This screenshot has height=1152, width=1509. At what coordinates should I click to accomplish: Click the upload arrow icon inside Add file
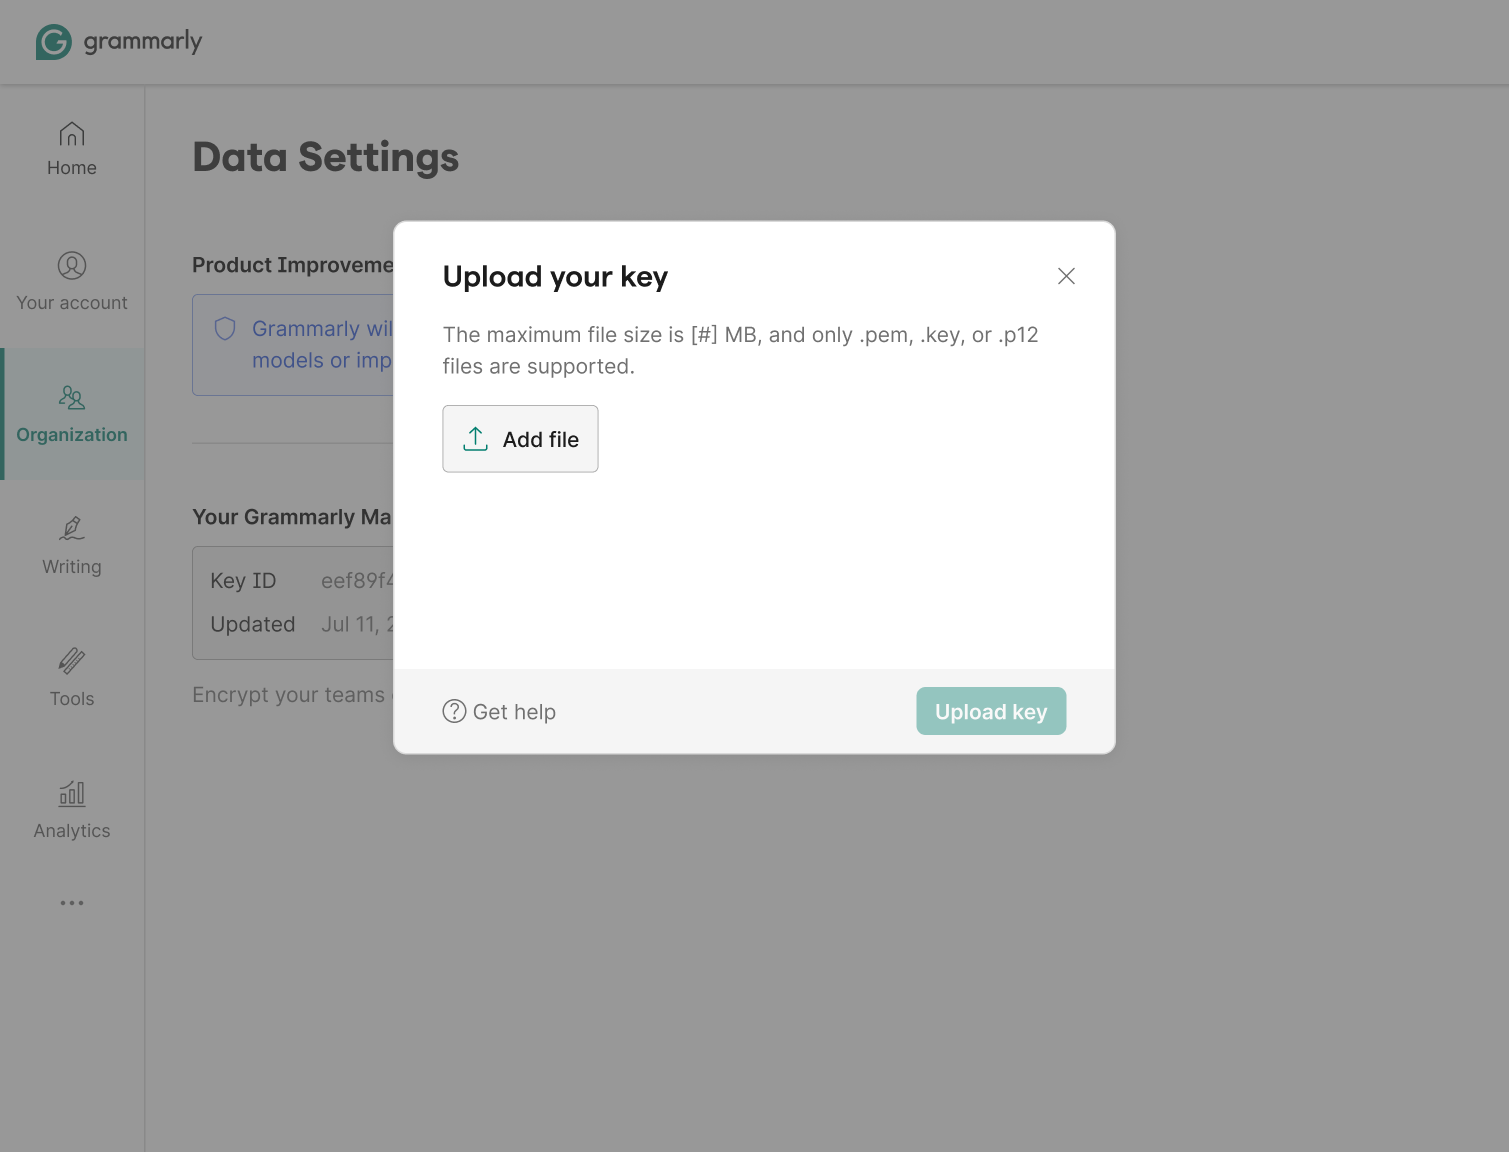click(x=474, y=438)
